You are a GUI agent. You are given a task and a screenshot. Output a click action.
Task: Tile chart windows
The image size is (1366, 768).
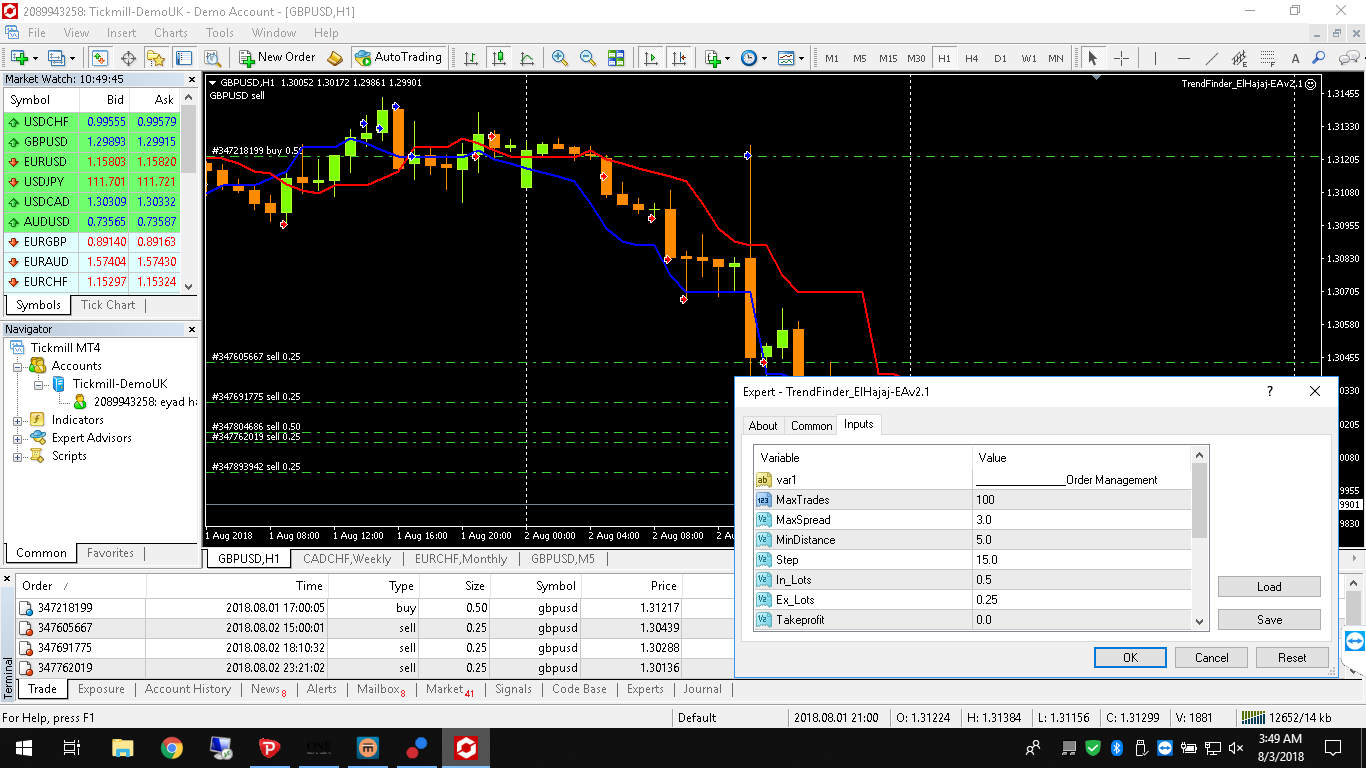(616, 58)
